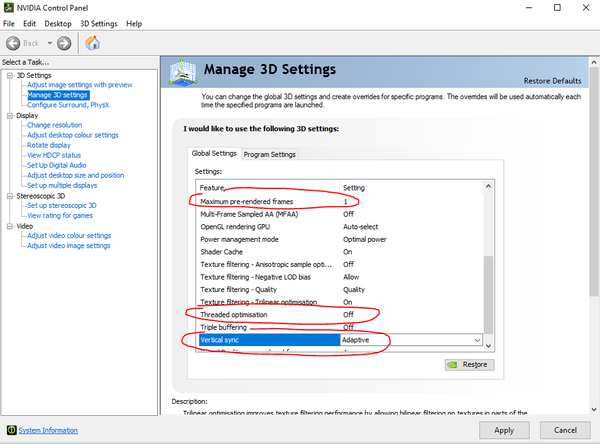Open Adjust desktop size and position
Viewport: 600px width, 444px height.
pos(75,175)
